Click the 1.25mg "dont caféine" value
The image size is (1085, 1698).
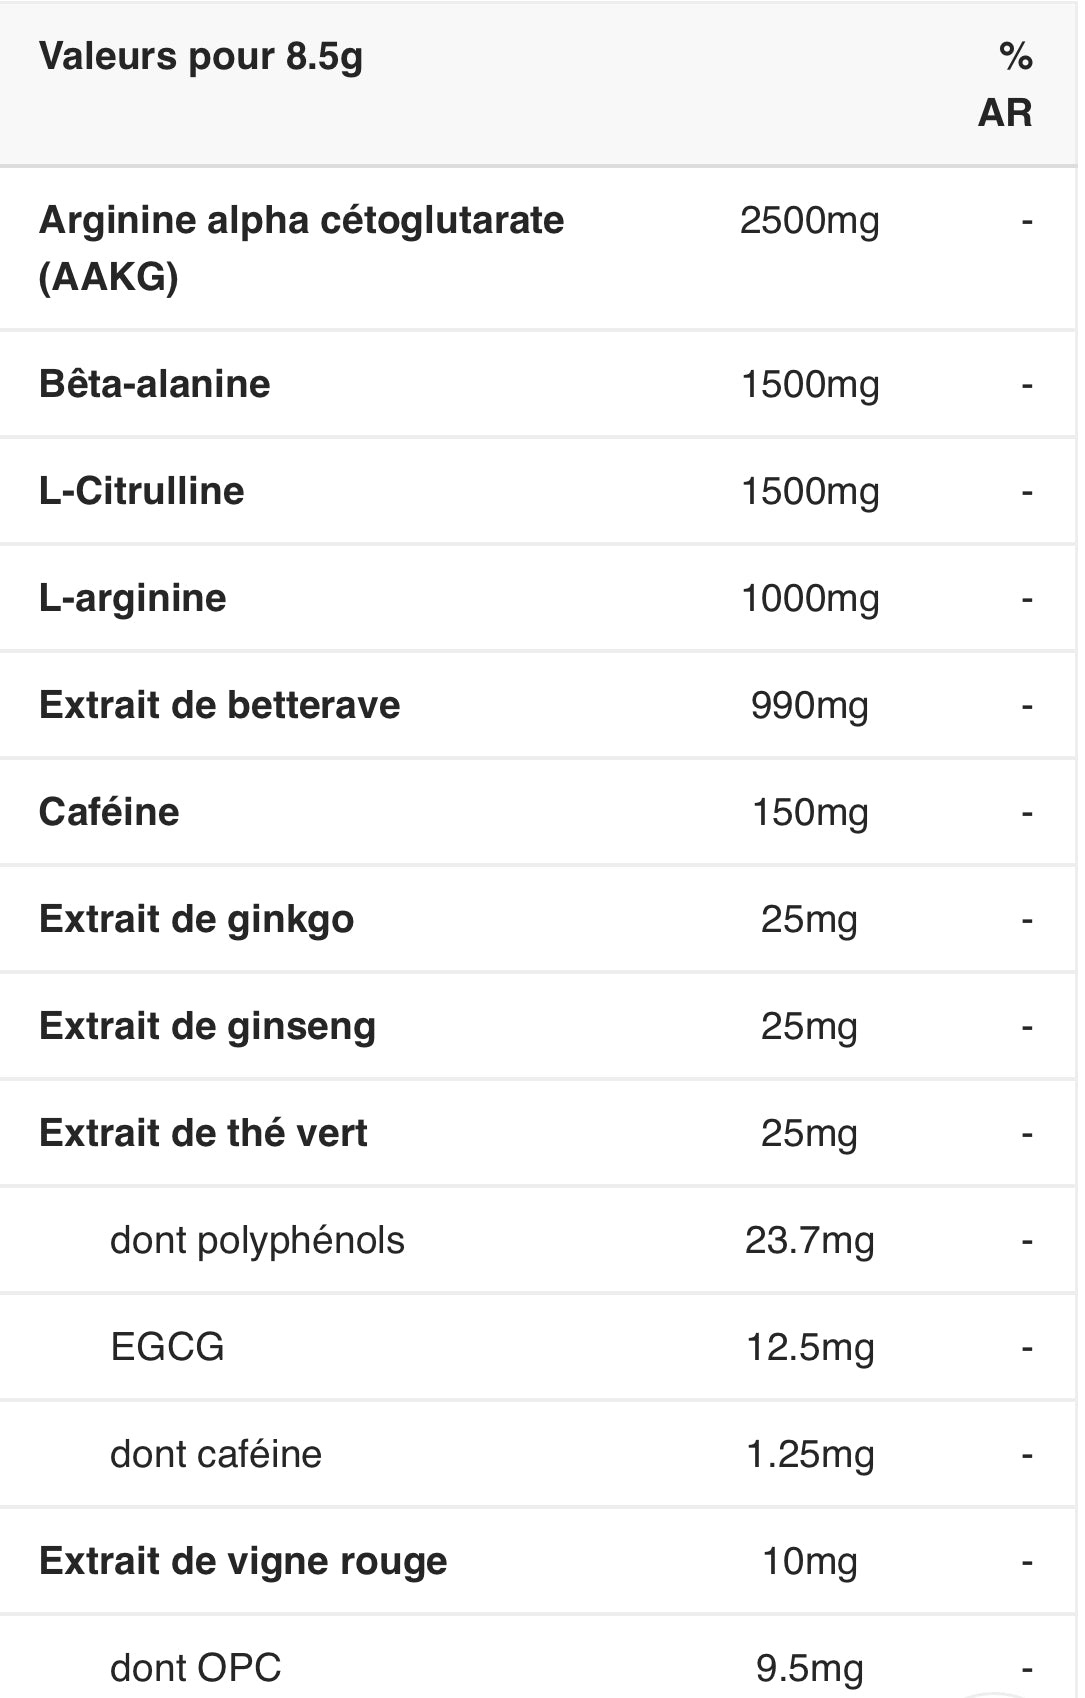point(809,1455)
